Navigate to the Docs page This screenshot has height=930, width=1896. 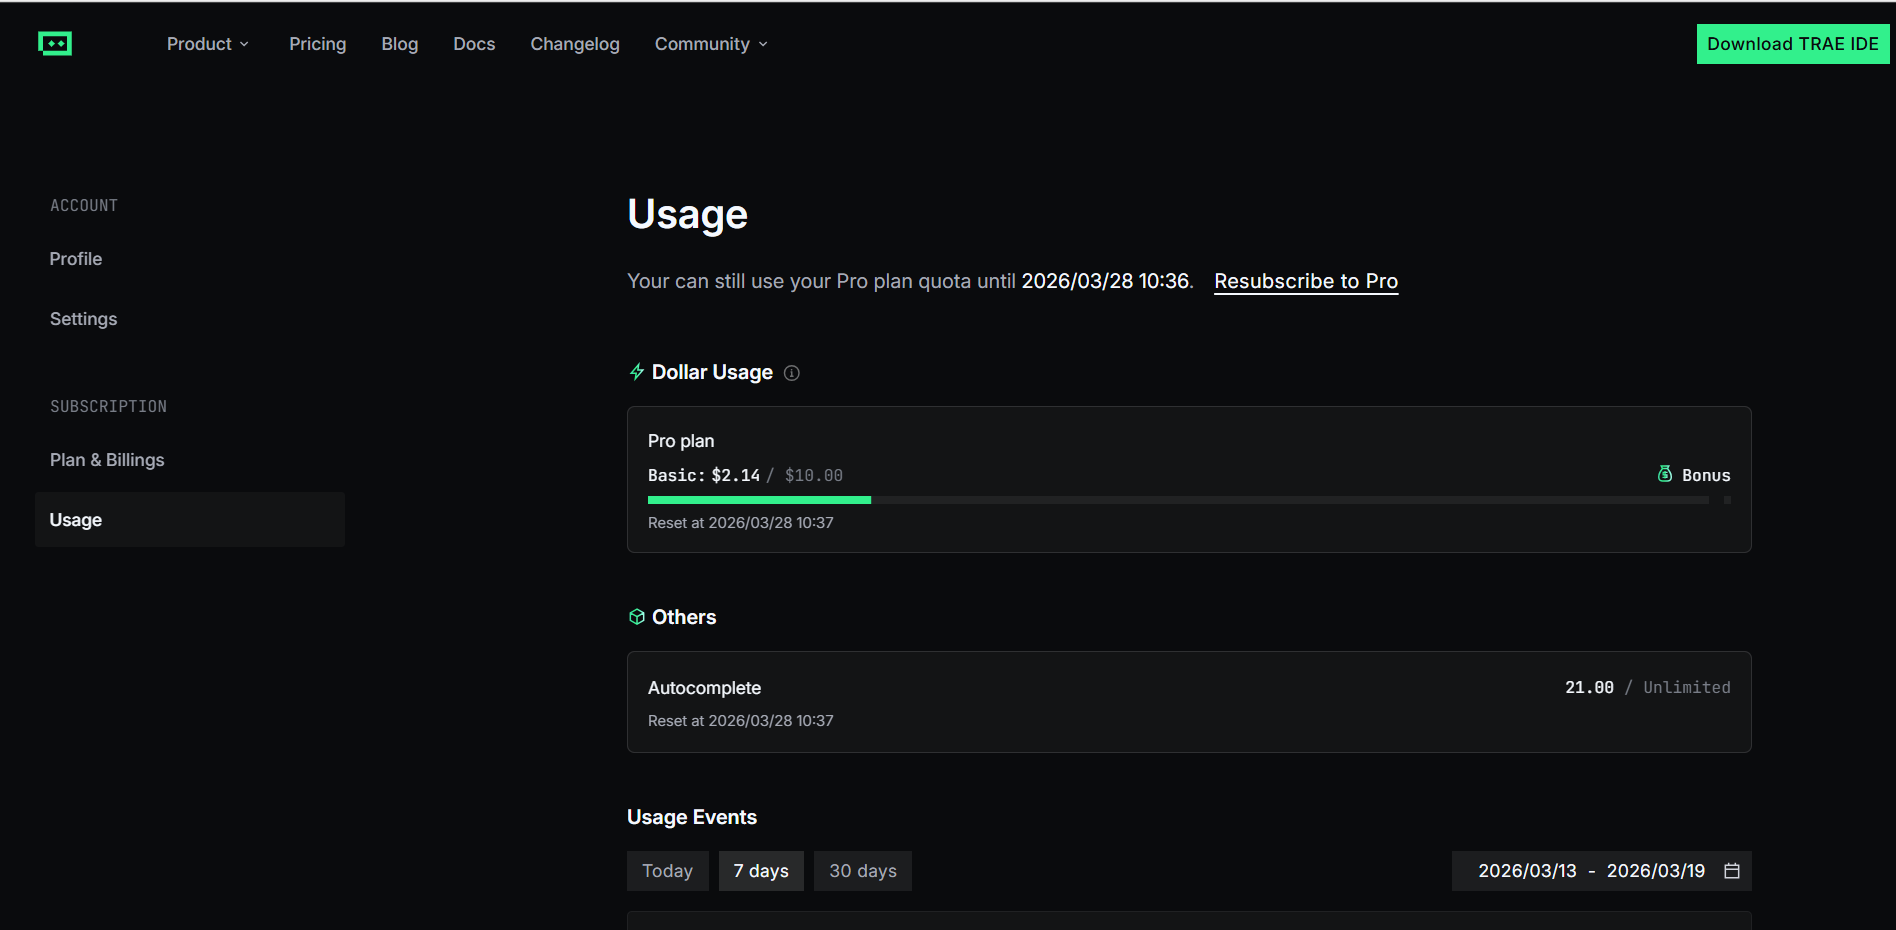[x=474, y=44]
